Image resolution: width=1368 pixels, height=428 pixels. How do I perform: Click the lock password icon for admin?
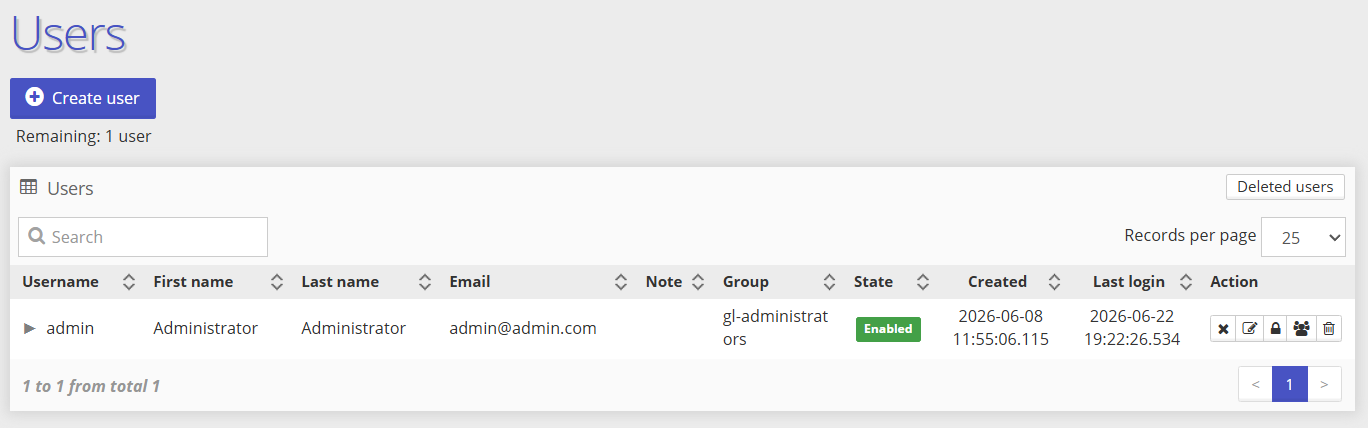click(x=1275, y=328)
